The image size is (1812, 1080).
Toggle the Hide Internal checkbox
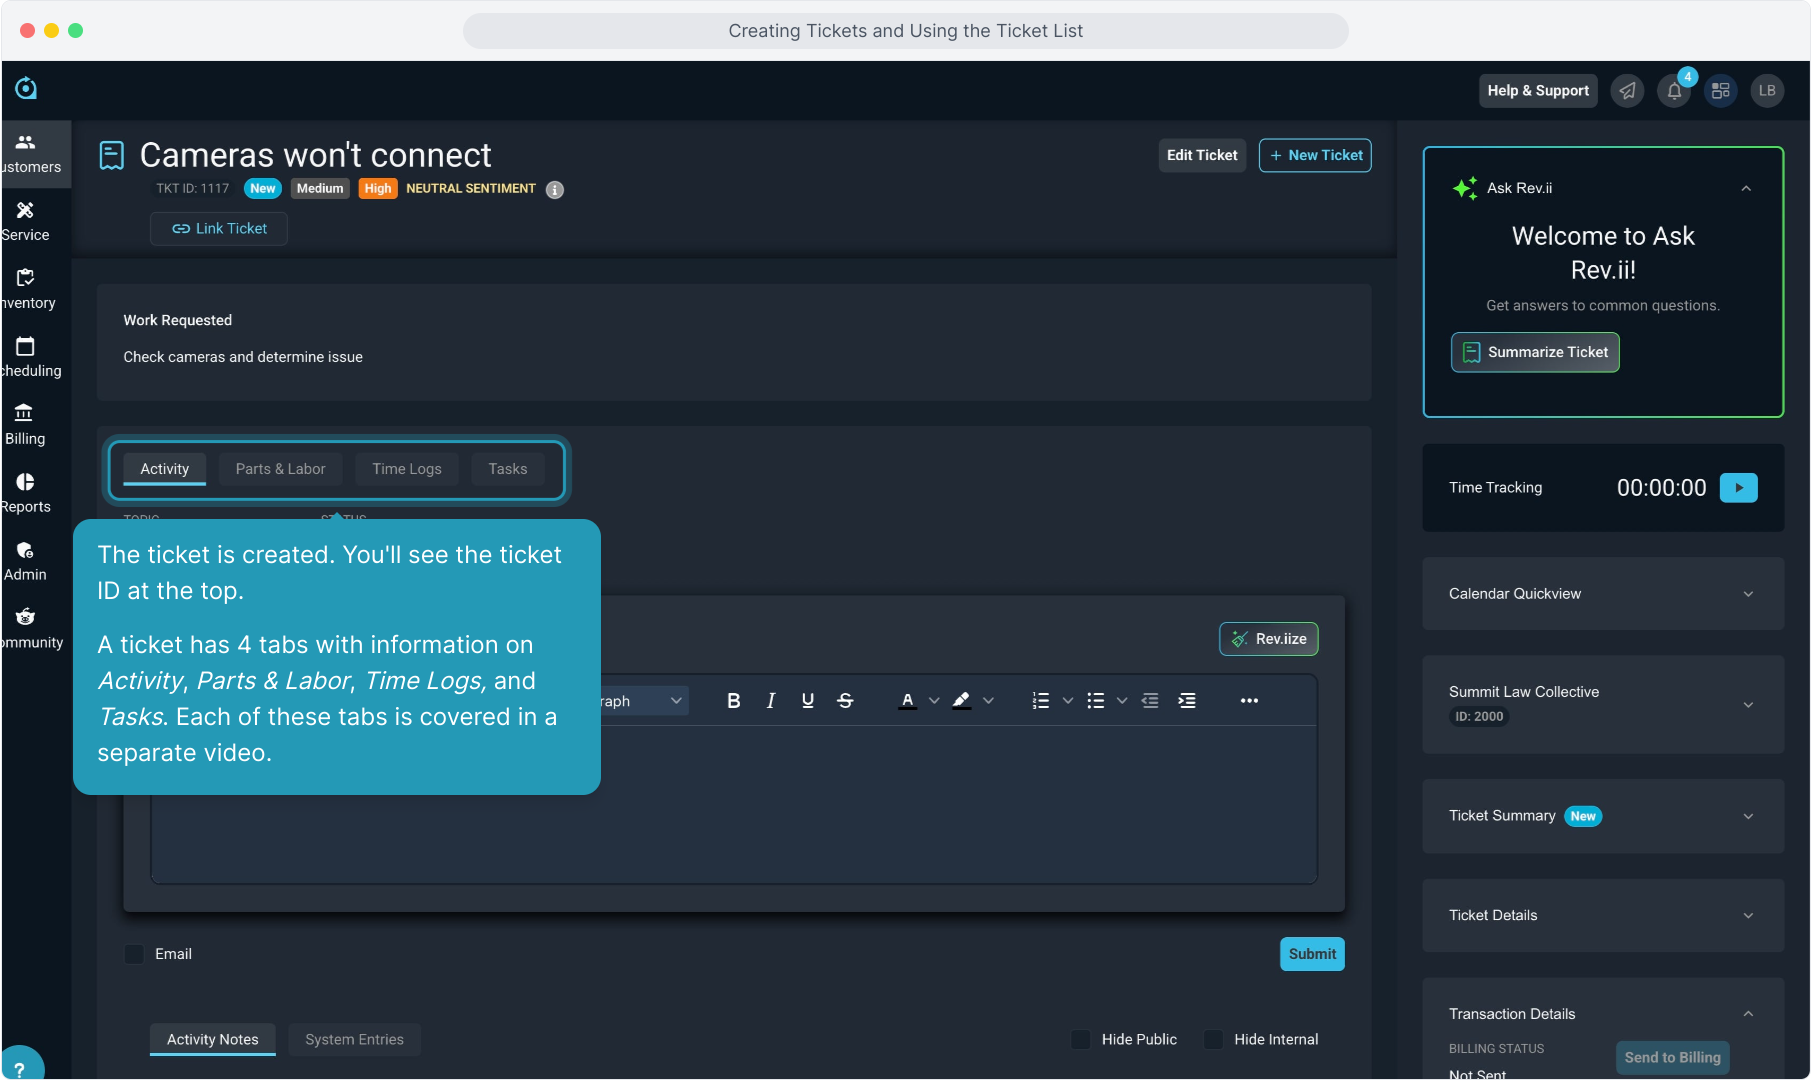1214,1040
